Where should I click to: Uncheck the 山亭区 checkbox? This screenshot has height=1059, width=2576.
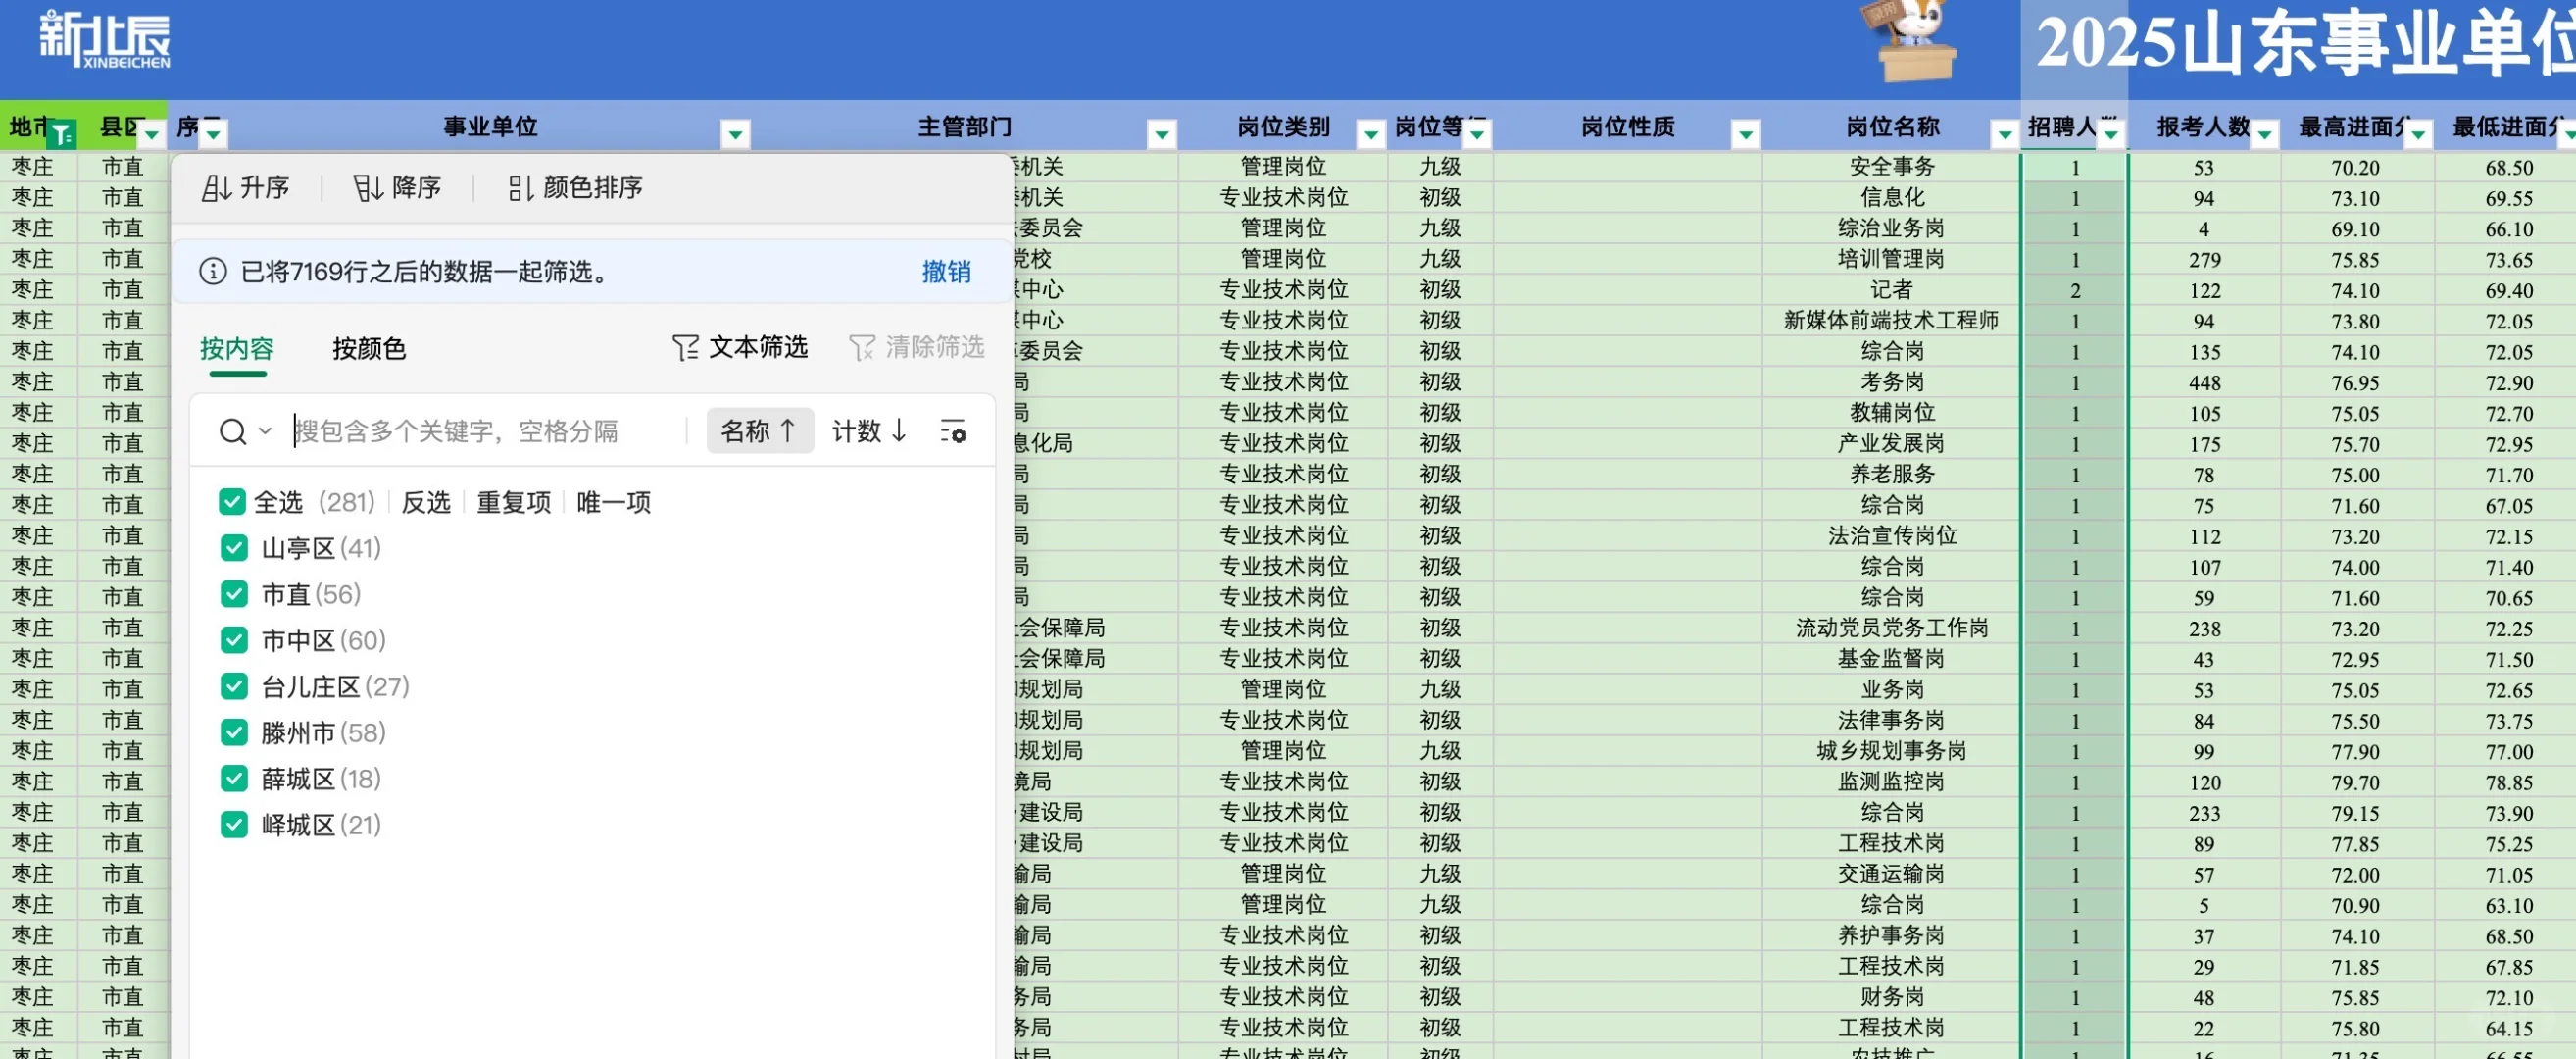tap(234, 548)
